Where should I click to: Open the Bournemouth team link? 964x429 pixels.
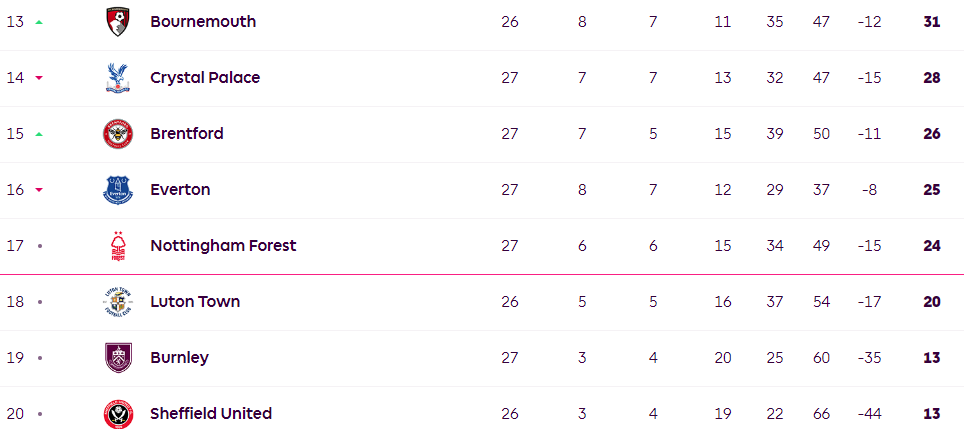coord(203,22)
